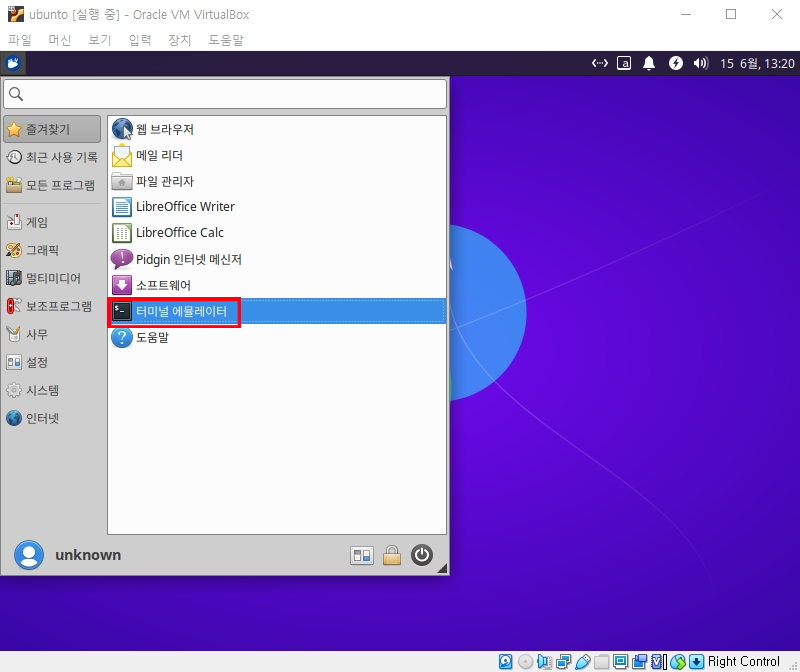Click the menu search field
Screen dimensions: 800x672
(x=225, y=94)
